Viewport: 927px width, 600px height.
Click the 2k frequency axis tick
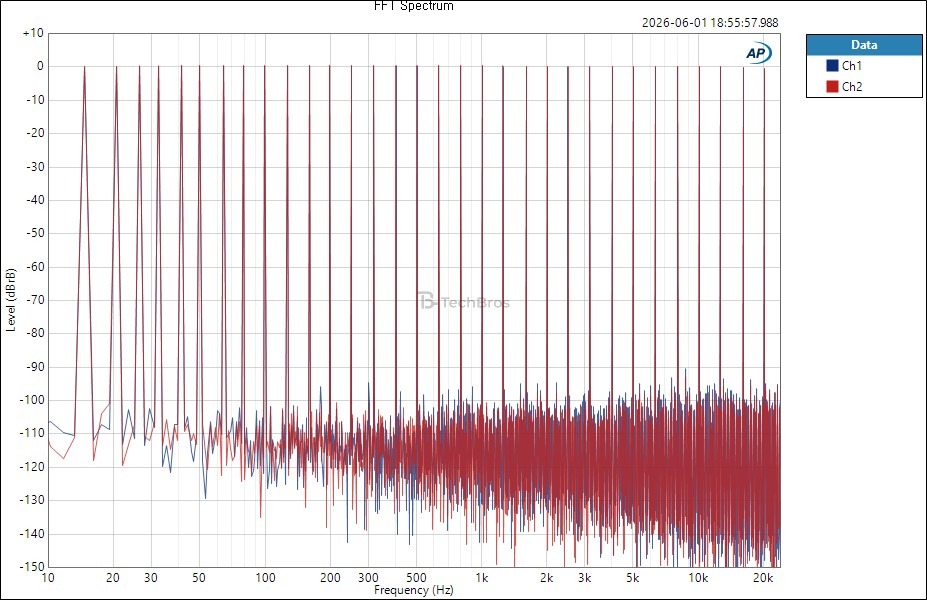tap(547, 578)
